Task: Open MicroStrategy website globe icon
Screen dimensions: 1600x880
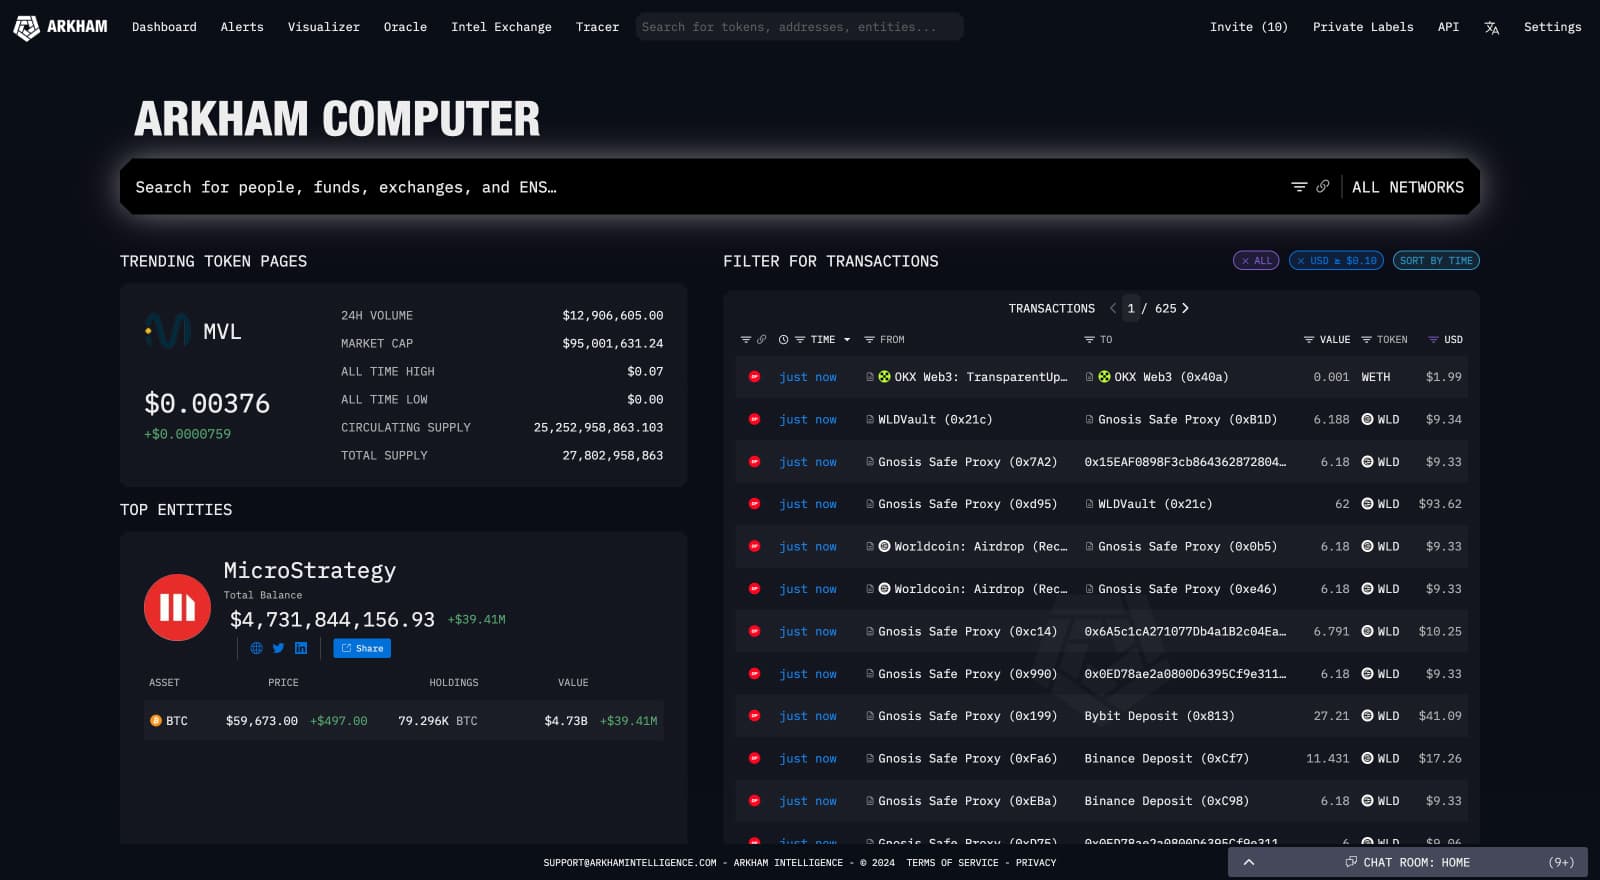Action: coord(256,648)
